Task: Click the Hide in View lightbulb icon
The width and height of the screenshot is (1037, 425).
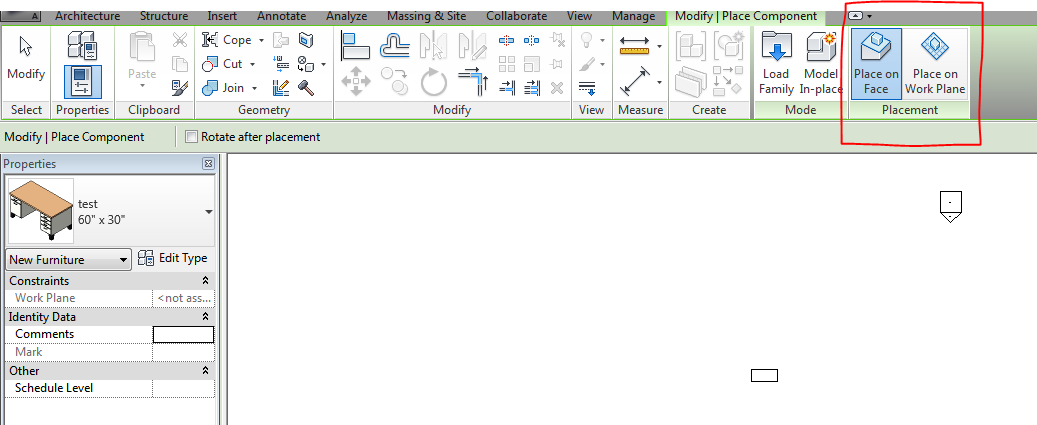Action: click(x=587, y=40)
